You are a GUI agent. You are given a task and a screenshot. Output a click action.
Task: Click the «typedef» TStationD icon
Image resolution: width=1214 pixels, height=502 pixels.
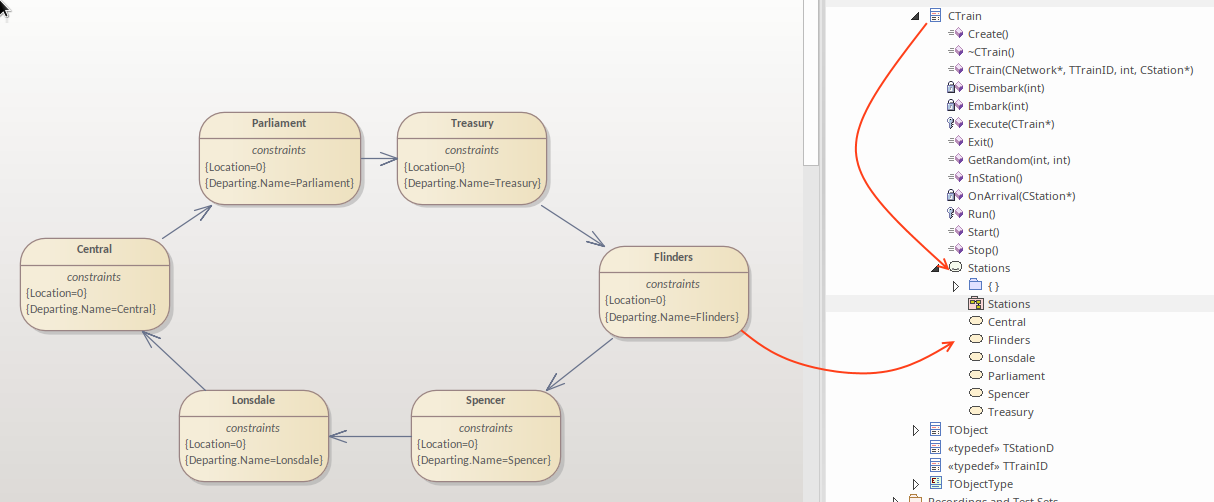point(935,448)
